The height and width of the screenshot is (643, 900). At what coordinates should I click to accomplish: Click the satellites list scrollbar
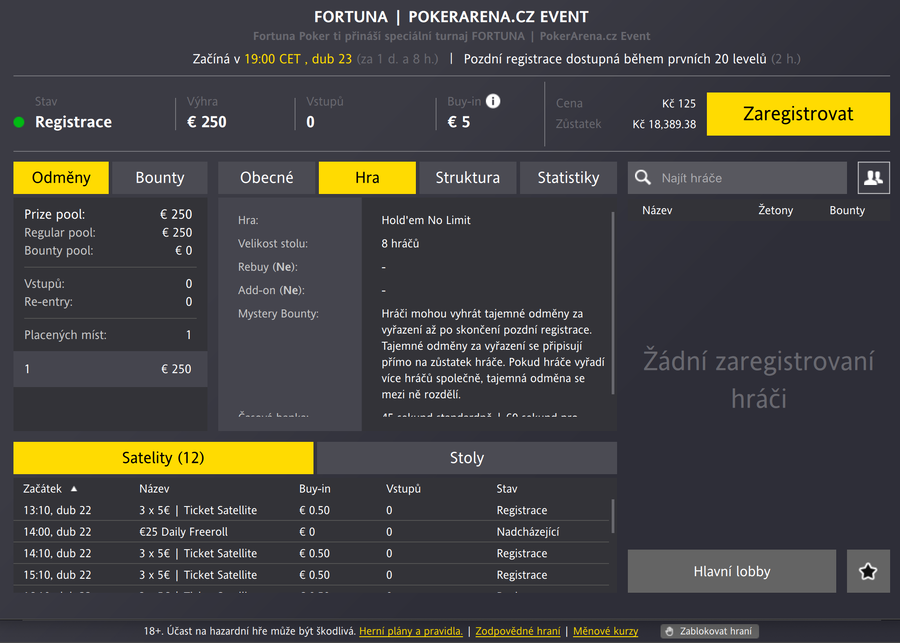(x=612, y=516)
